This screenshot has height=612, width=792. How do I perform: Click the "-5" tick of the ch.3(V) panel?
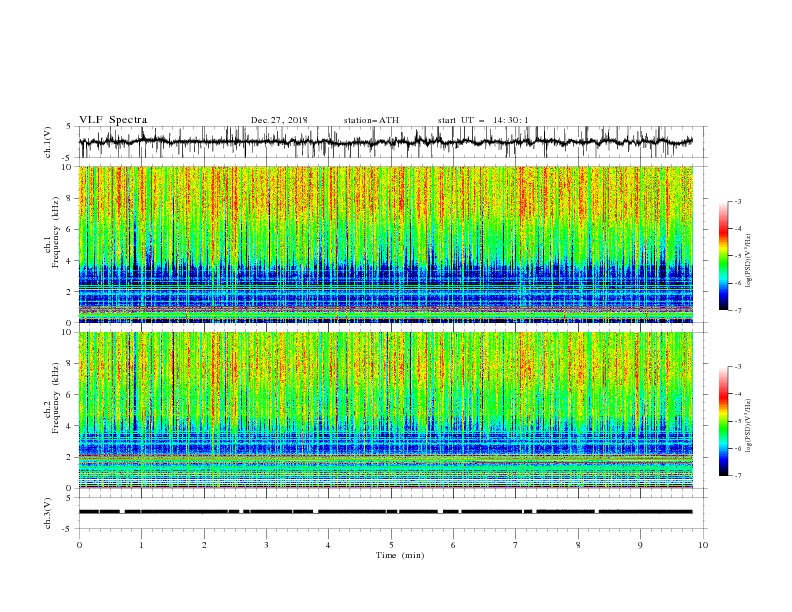coord(68,529)
